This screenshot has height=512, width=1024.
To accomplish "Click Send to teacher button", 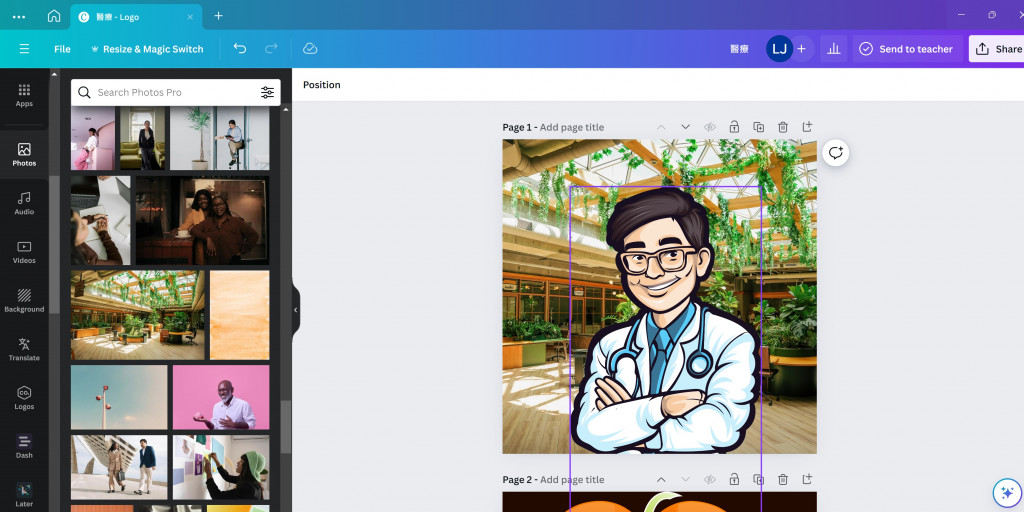I will (x=907, y=49).
